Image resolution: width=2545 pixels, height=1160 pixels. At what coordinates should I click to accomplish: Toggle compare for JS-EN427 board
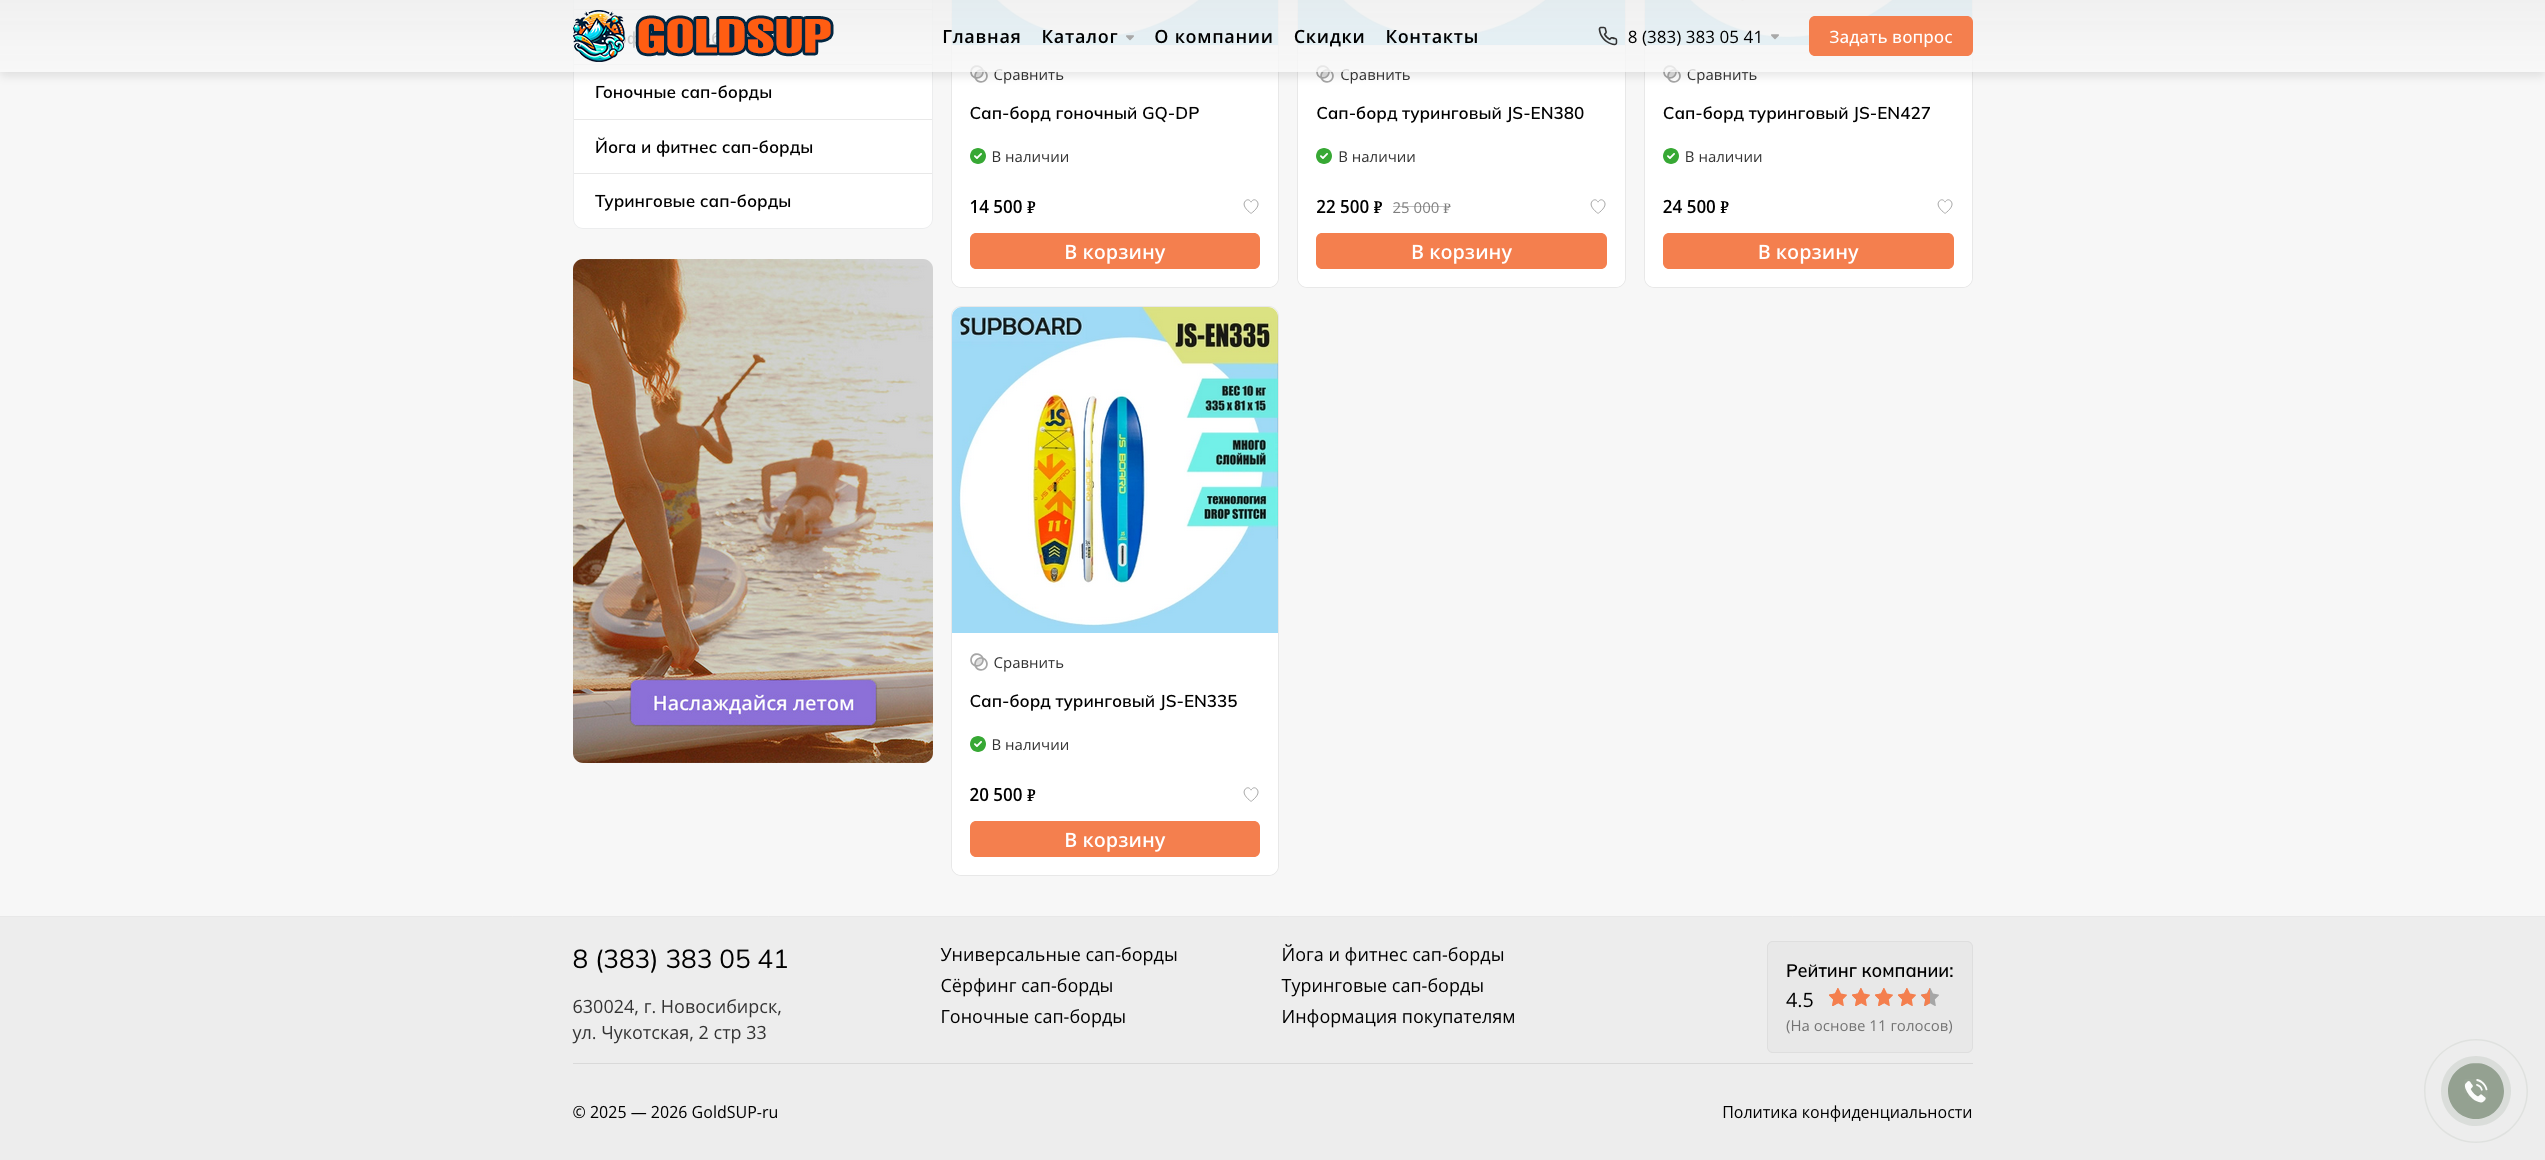(x=1710, y=75)
